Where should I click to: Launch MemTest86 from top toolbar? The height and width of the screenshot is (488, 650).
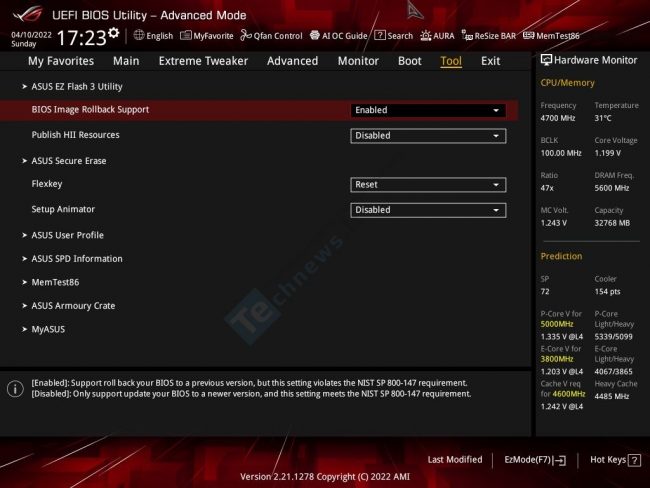(x=551, y=36)
